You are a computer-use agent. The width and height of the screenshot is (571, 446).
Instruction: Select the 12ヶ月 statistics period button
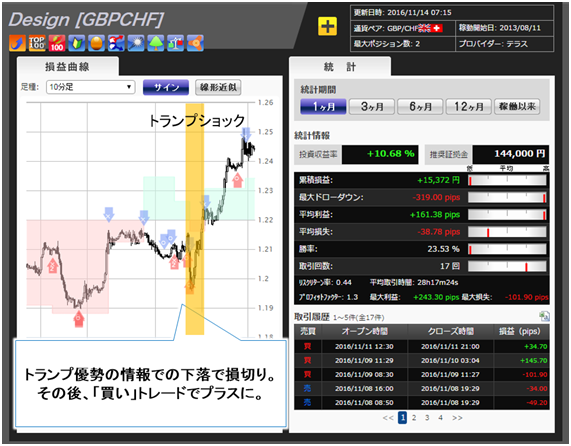468,107
